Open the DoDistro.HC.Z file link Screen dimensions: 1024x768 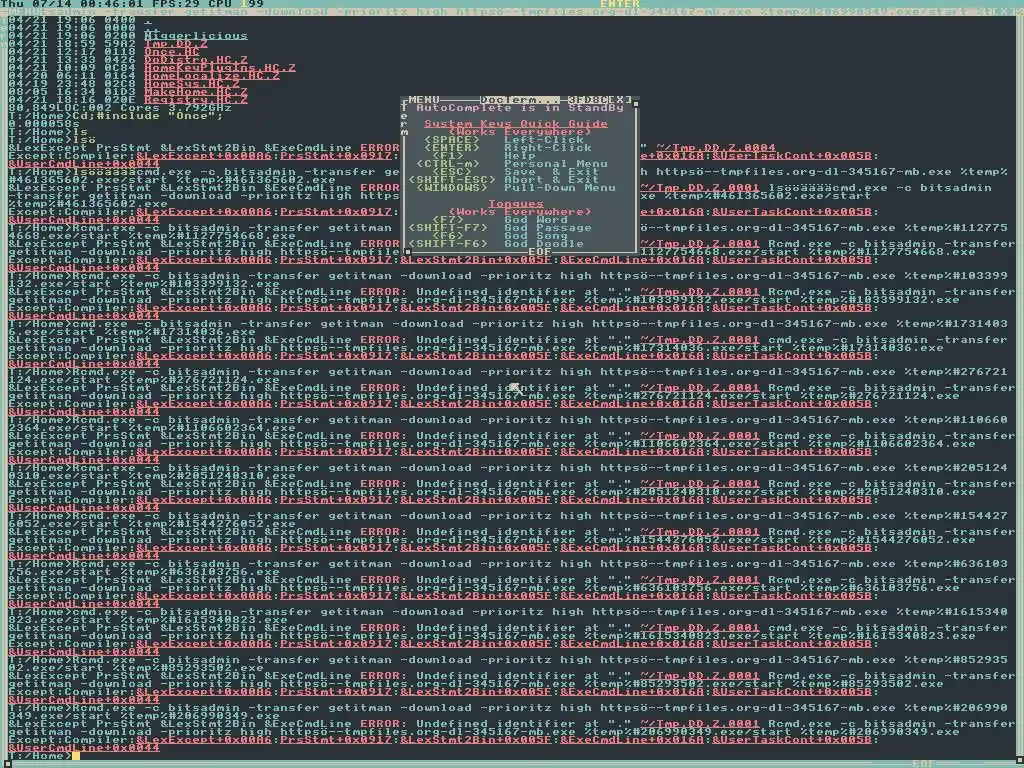196,59
